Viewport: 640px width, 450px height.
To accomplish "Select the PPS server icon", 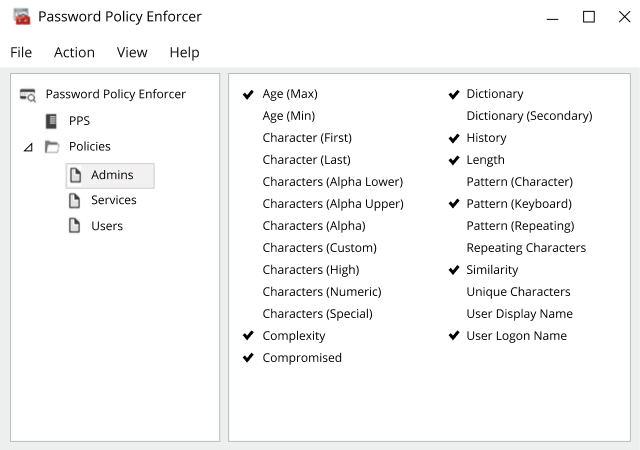I will [x=51, y=121].
